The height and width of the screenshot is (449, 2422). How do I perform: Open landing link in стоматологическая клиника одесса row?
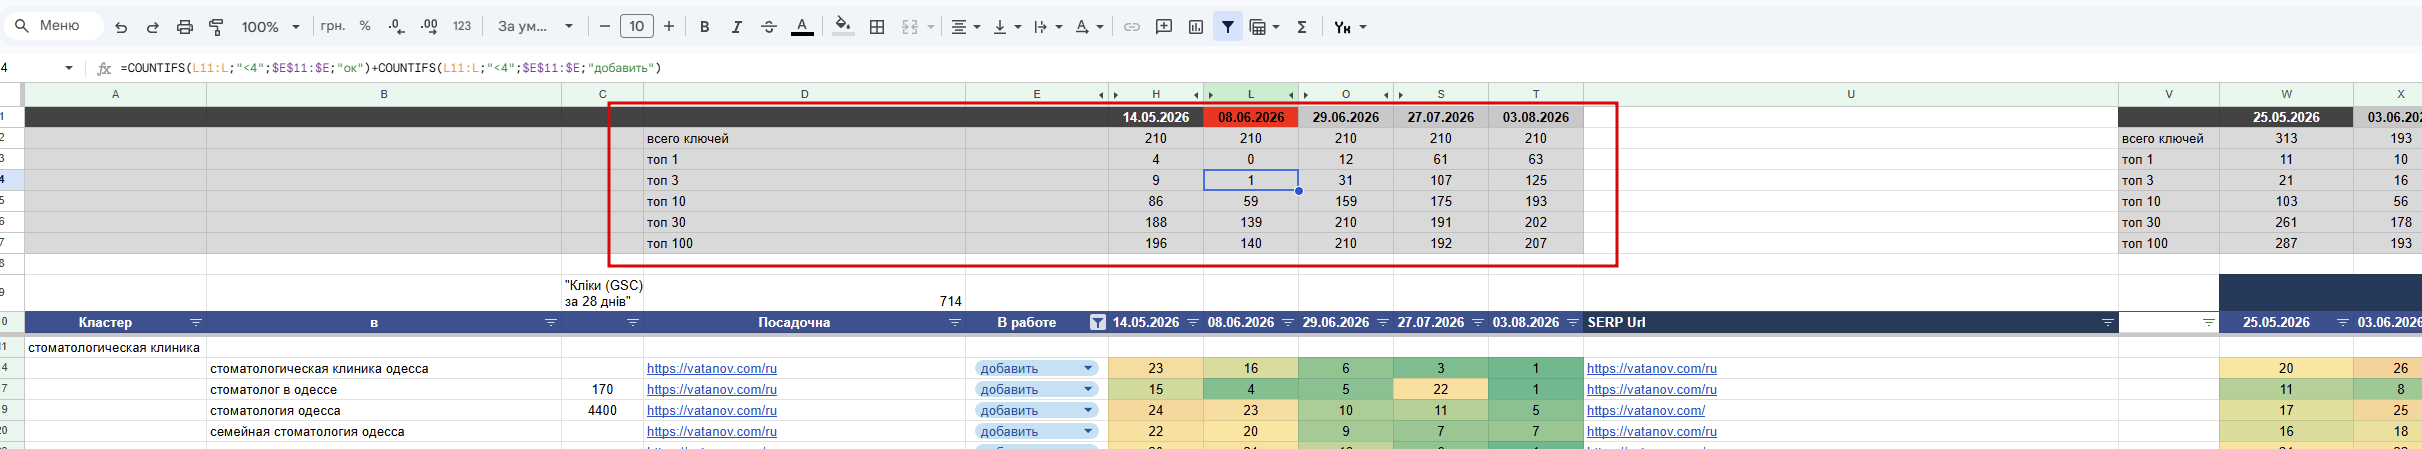click(712, 369)
